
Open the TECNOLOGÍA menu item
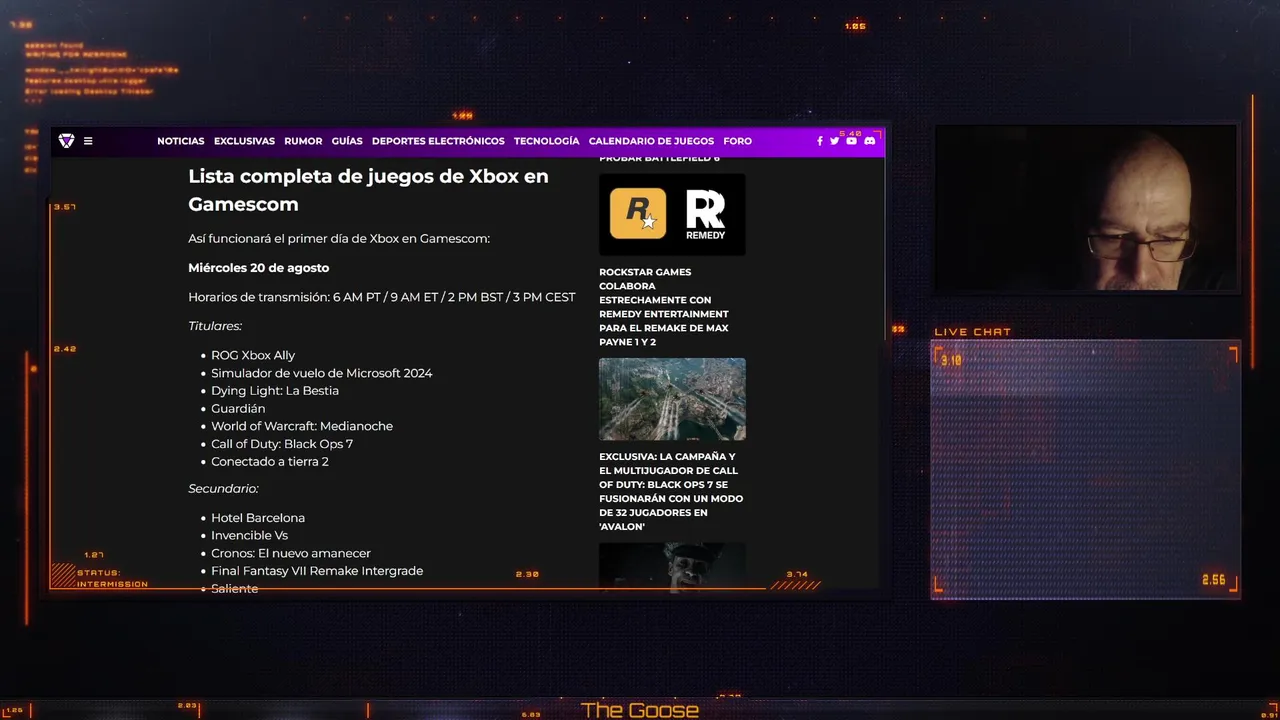click(x=547, y=141)
